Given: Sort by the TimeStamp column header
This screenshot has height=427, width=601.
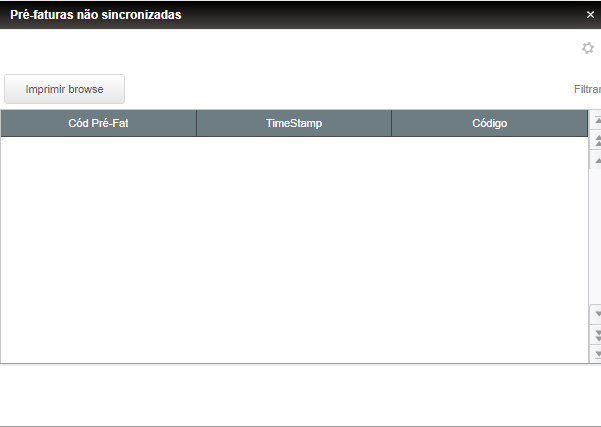Looking at the screenshot, I should [x=294, y=123].
